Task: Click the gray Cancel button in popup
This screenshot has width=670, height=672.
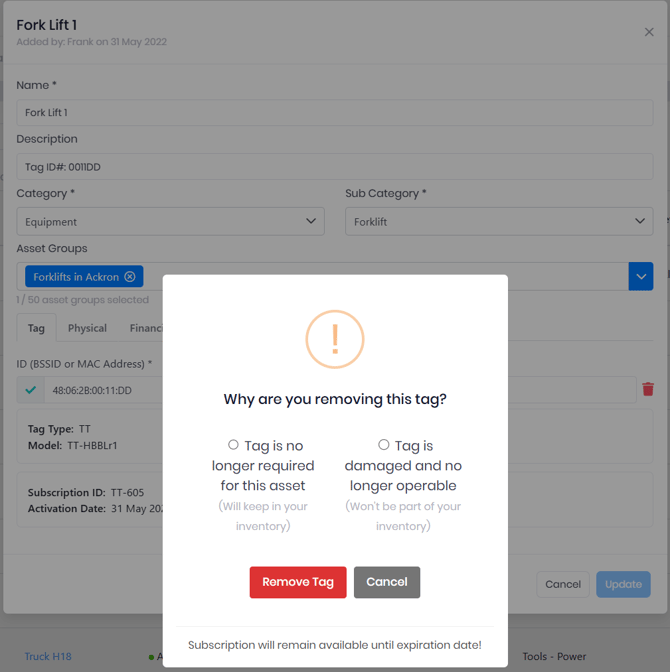Action: click(387, 582)
